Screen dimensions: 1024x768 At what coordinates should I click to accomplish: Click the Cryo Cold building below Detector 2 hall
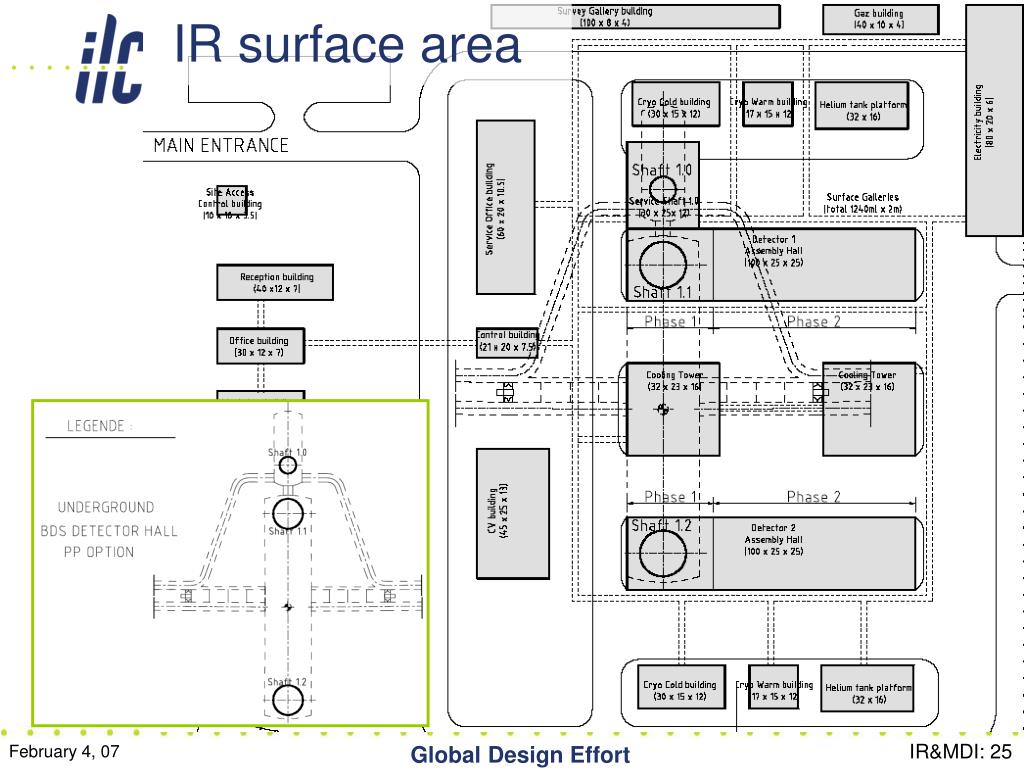[682, 688]
